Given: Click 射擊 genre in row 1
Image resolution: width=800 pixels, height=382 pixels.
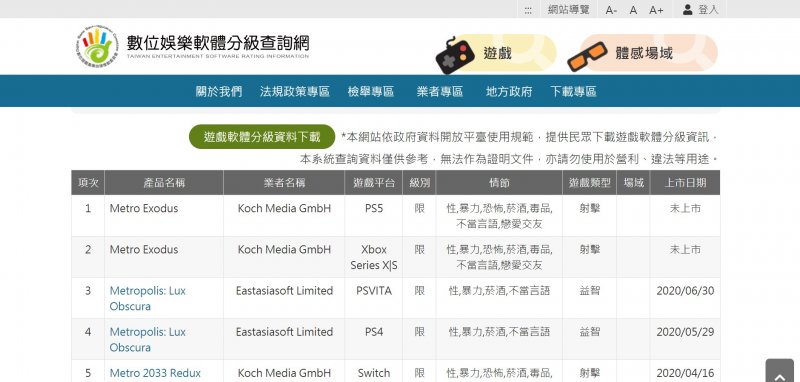Looking at the screenshot, I should coord(589,208).
